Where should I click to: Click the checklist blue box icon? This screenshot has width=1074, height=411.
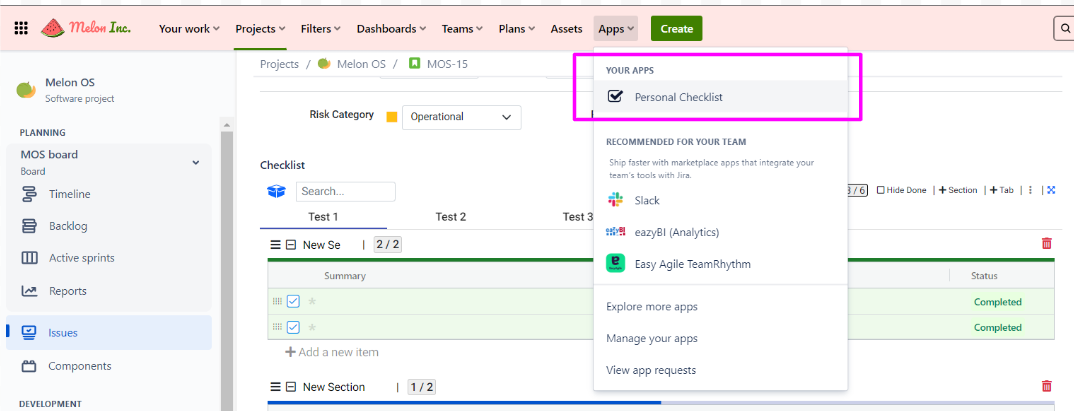point(276,191)
